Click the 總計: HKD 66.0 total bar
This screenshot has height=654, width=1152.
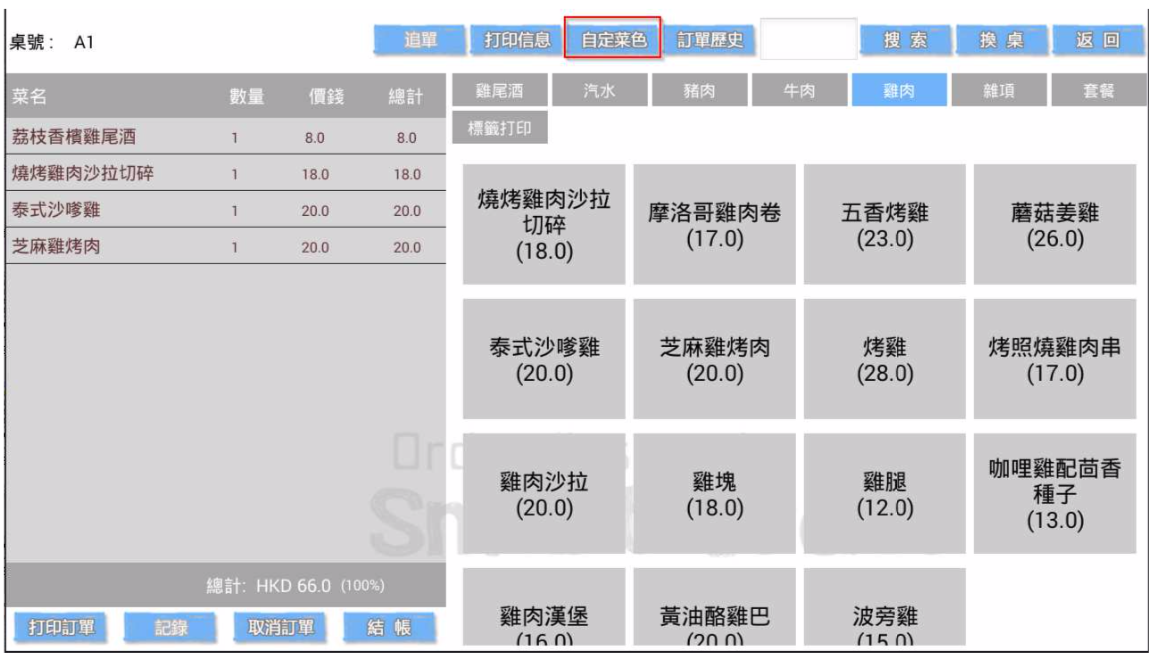pyautogui.click(x=226, y=585)
